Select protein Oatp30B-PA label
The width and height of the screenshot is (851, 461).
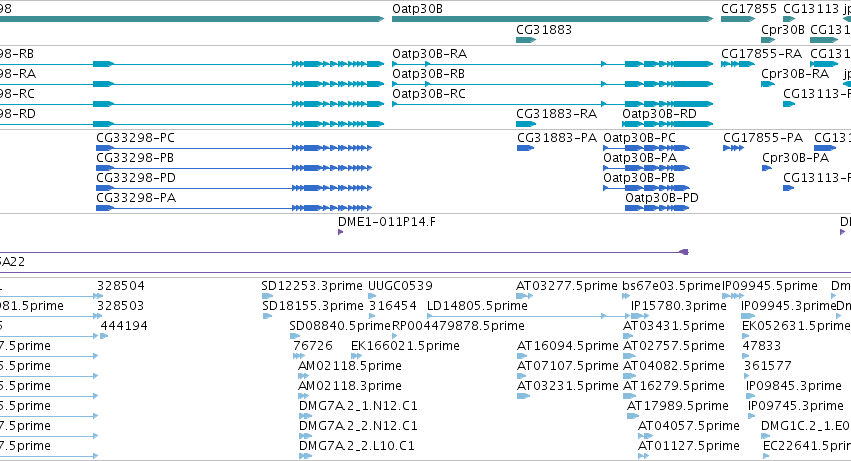640,158
